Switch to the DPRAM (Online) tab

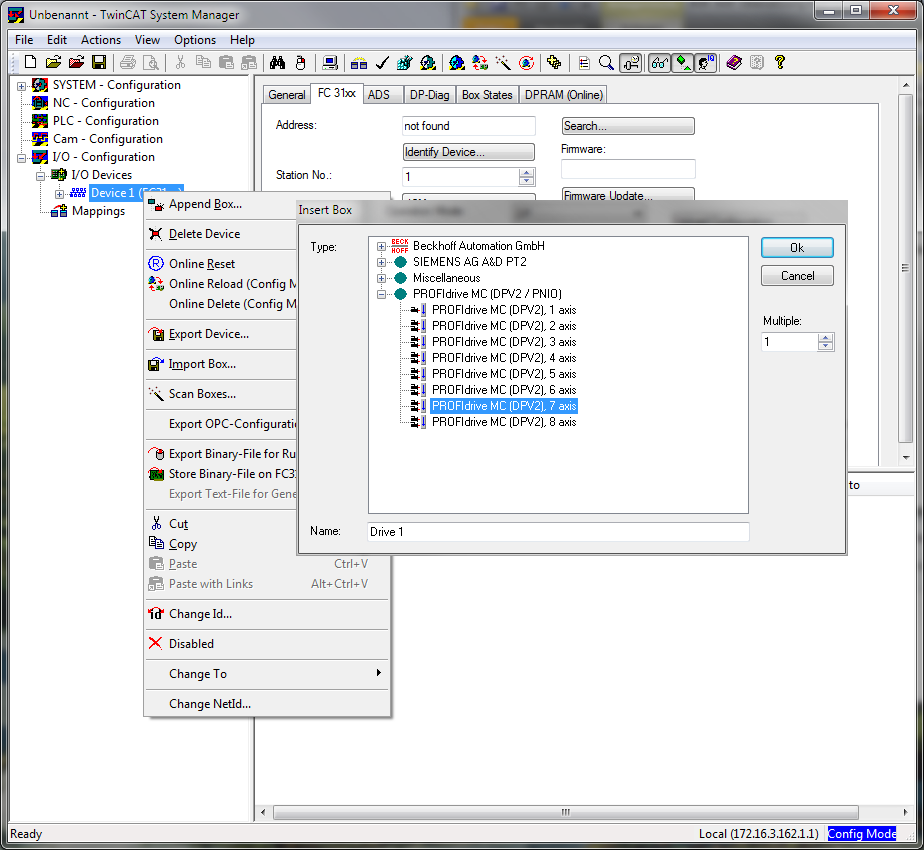pos(563,95)
